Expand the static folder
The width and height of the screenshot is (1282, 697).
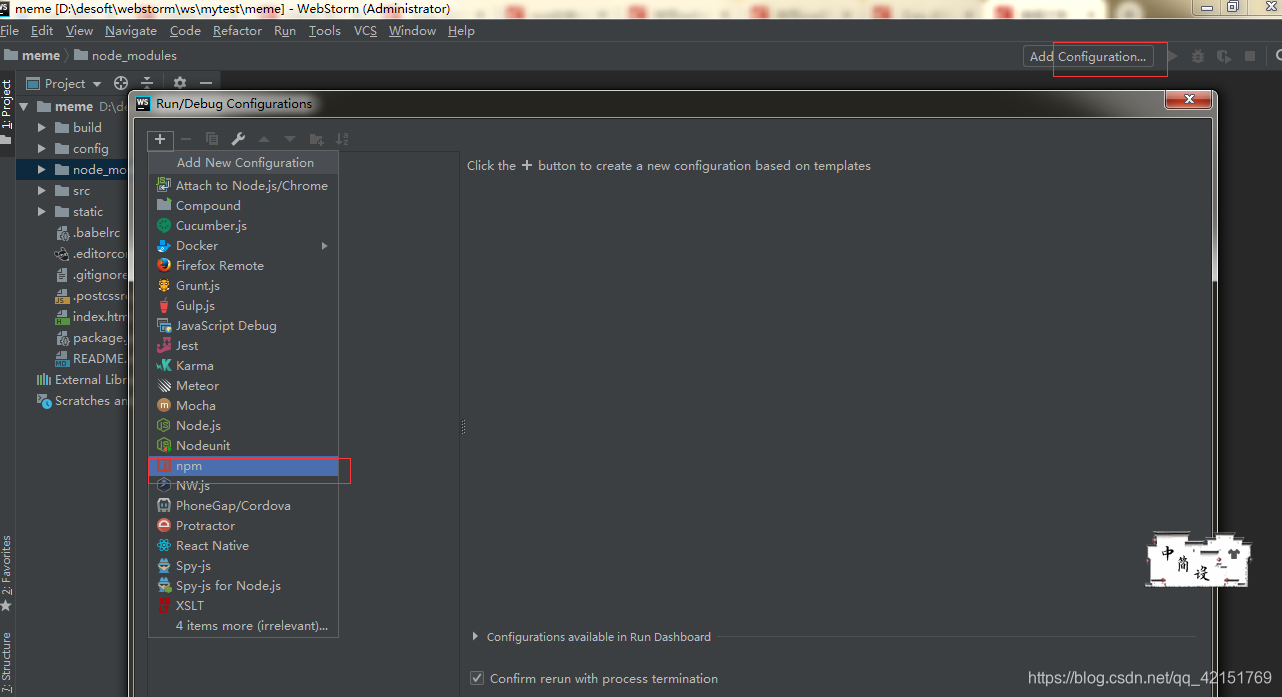pyautogui.click(x=41, y=211)
